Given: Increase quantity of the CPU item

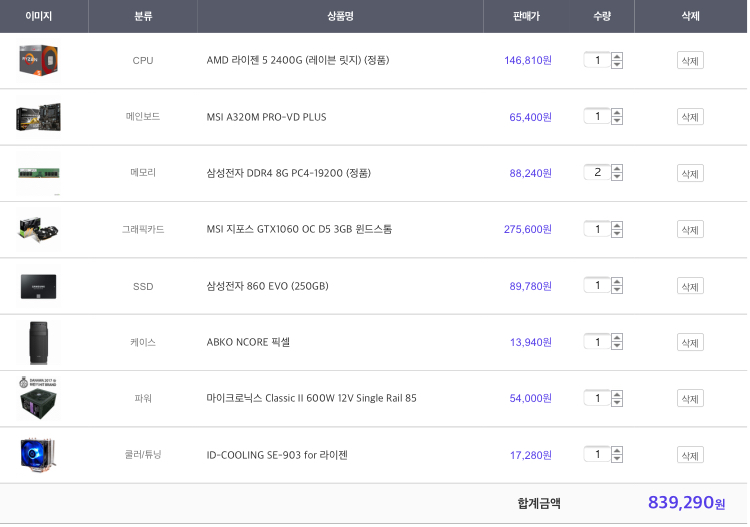Looking at the screenshot, I should [x=617, y=56].
